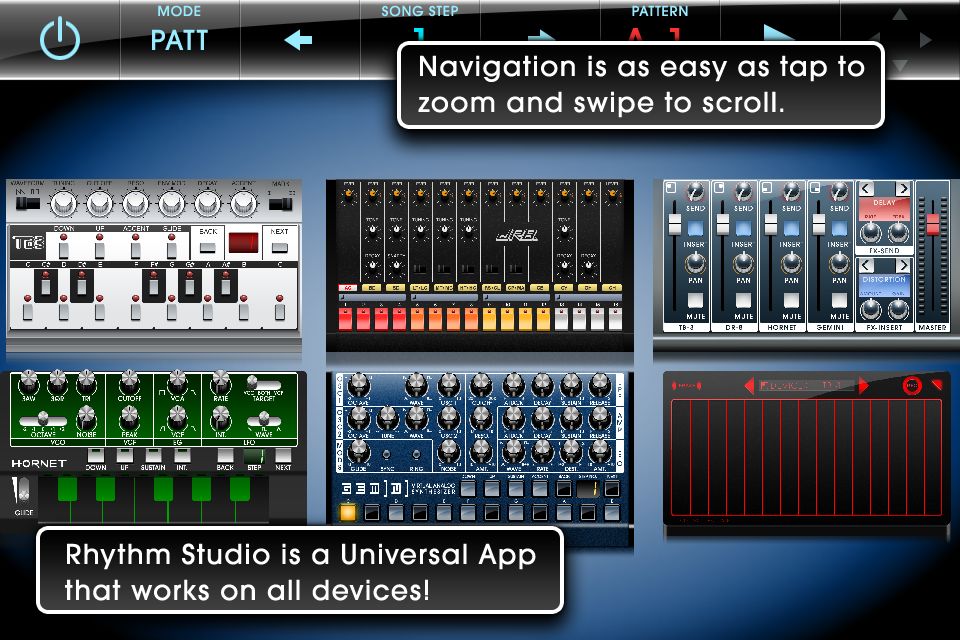Click the TB-3 Decay knob
Image resolution: width=960 pixels, height=640 pixels.
(x=208, y=203)
